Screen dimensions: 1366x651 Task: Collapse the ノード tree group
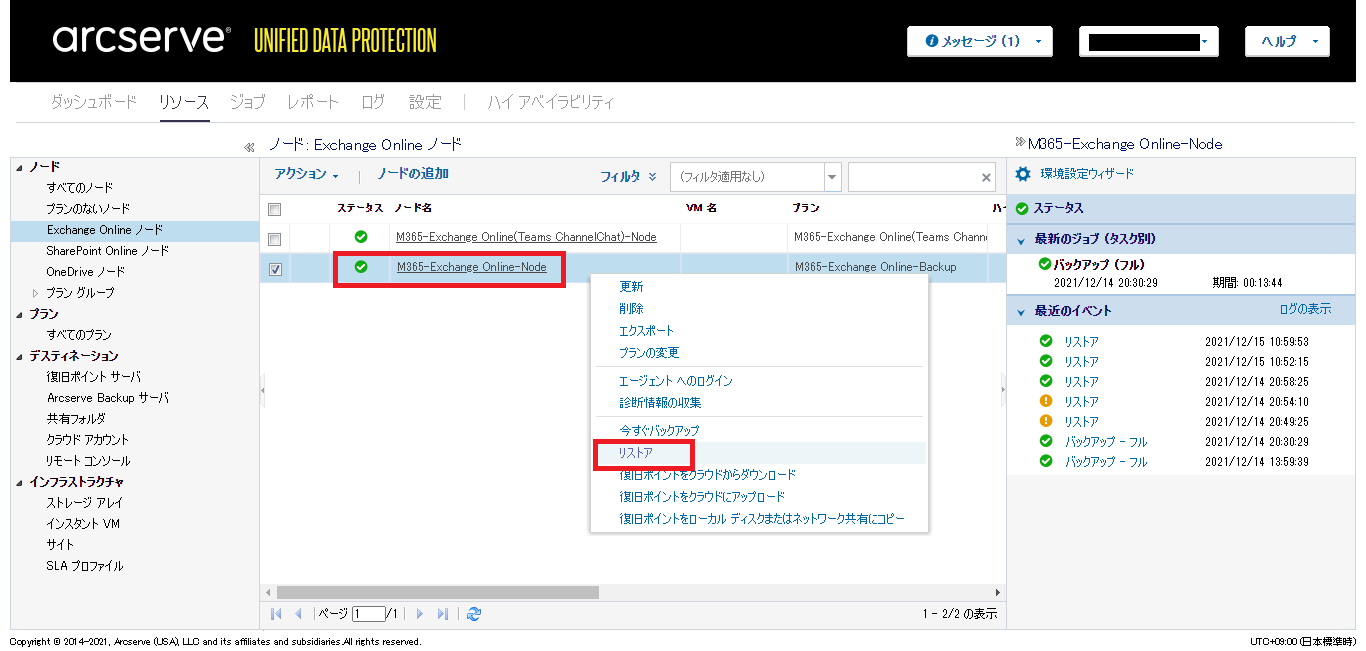(x=20, y=167)
